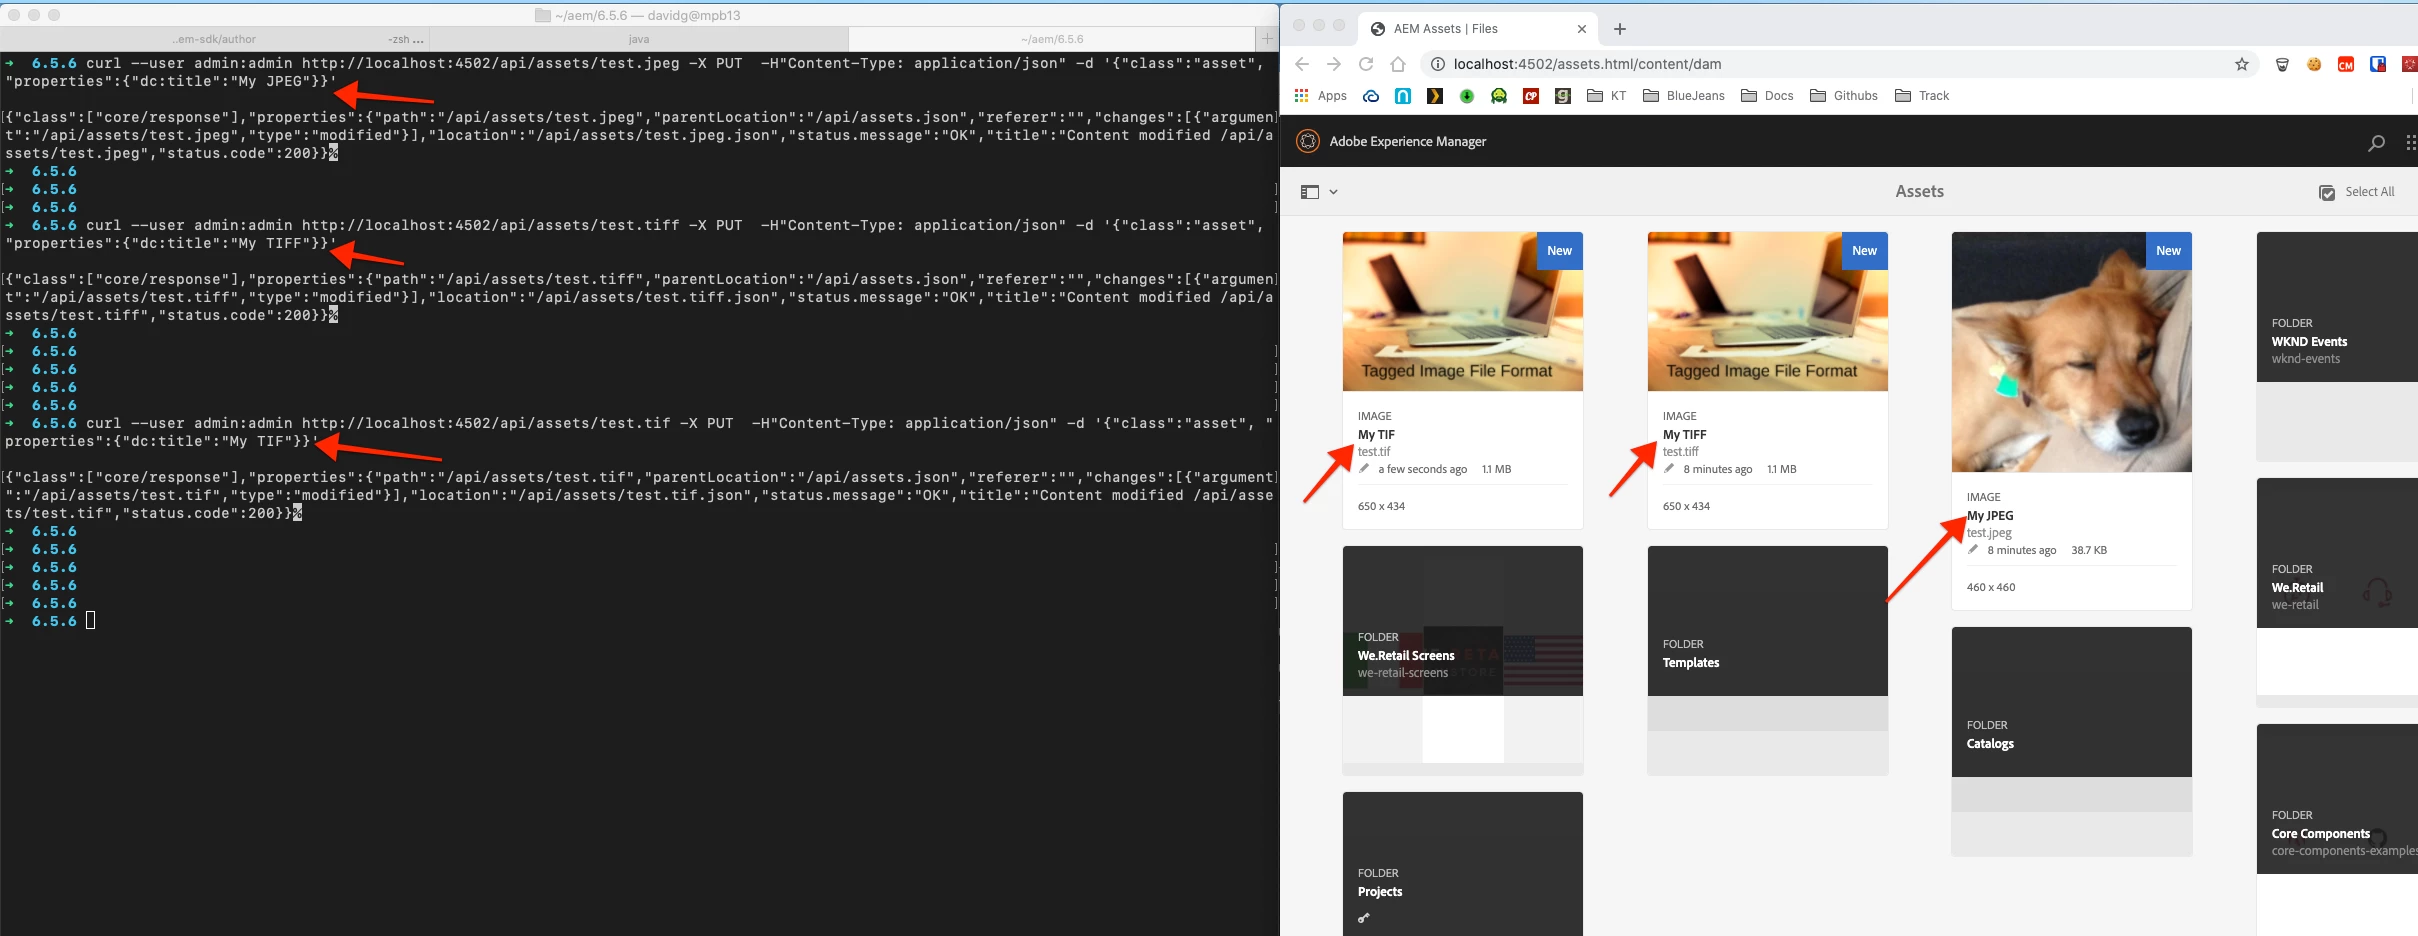The image size is (2418, 936).
Task: Open AEM search magnifier
Action: click(2376, 142)
